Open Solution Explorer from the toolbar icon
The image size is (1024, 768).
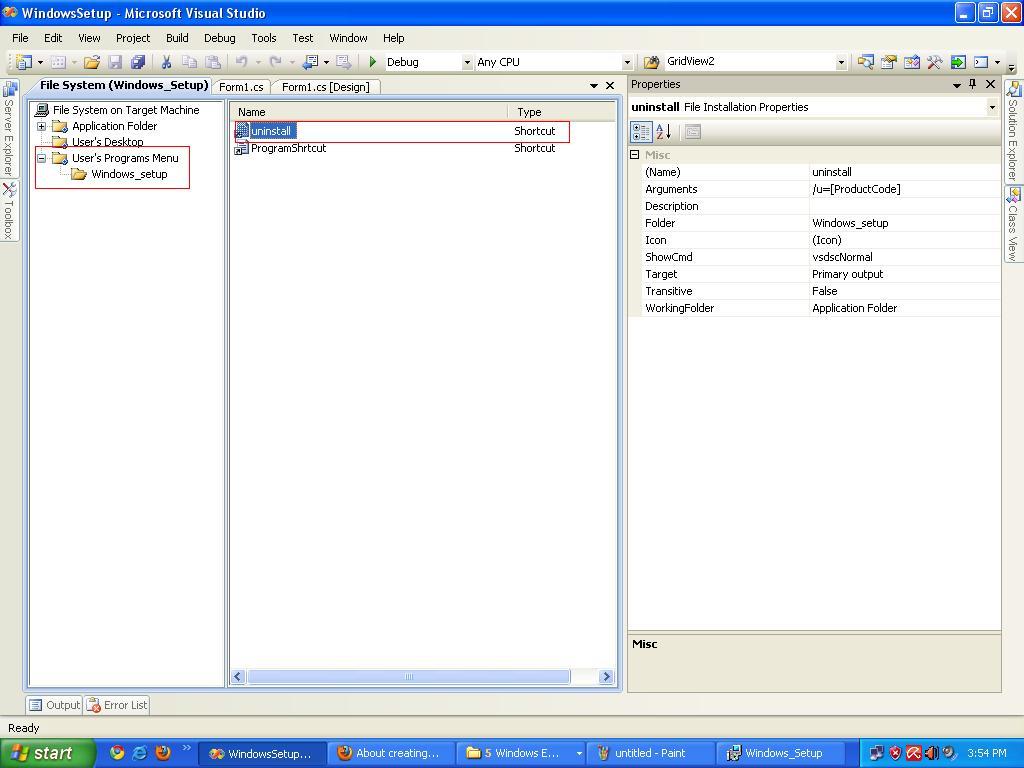coord(866,62)
